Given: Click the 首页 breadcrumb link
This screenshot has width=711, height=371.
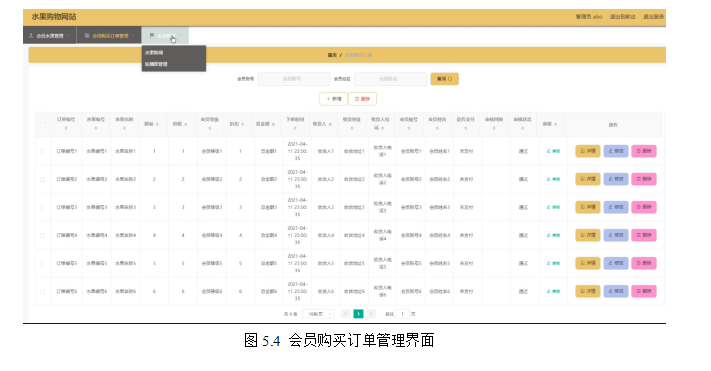Looking at the screenshot, I should 332,55.
